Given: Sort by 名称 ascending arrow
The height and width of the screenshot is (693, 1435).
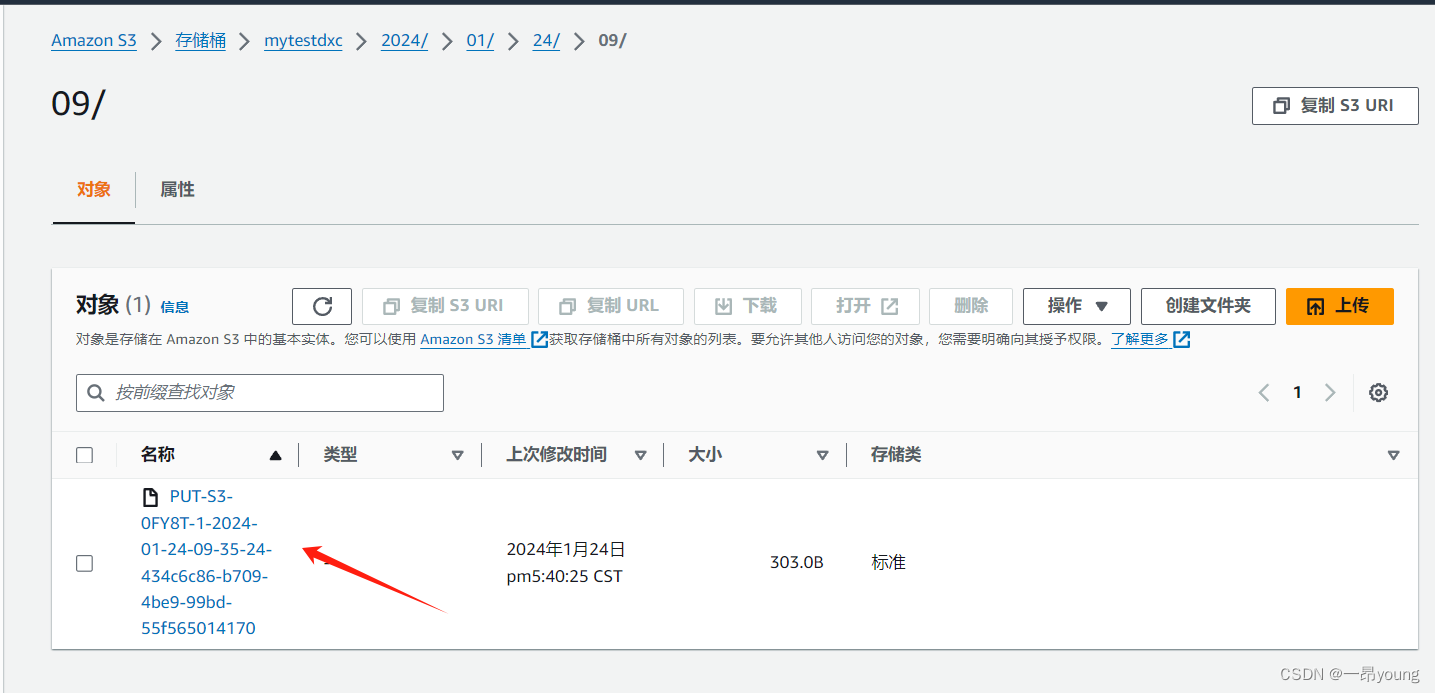Looking at the screenshot, I should click(275, 455).
